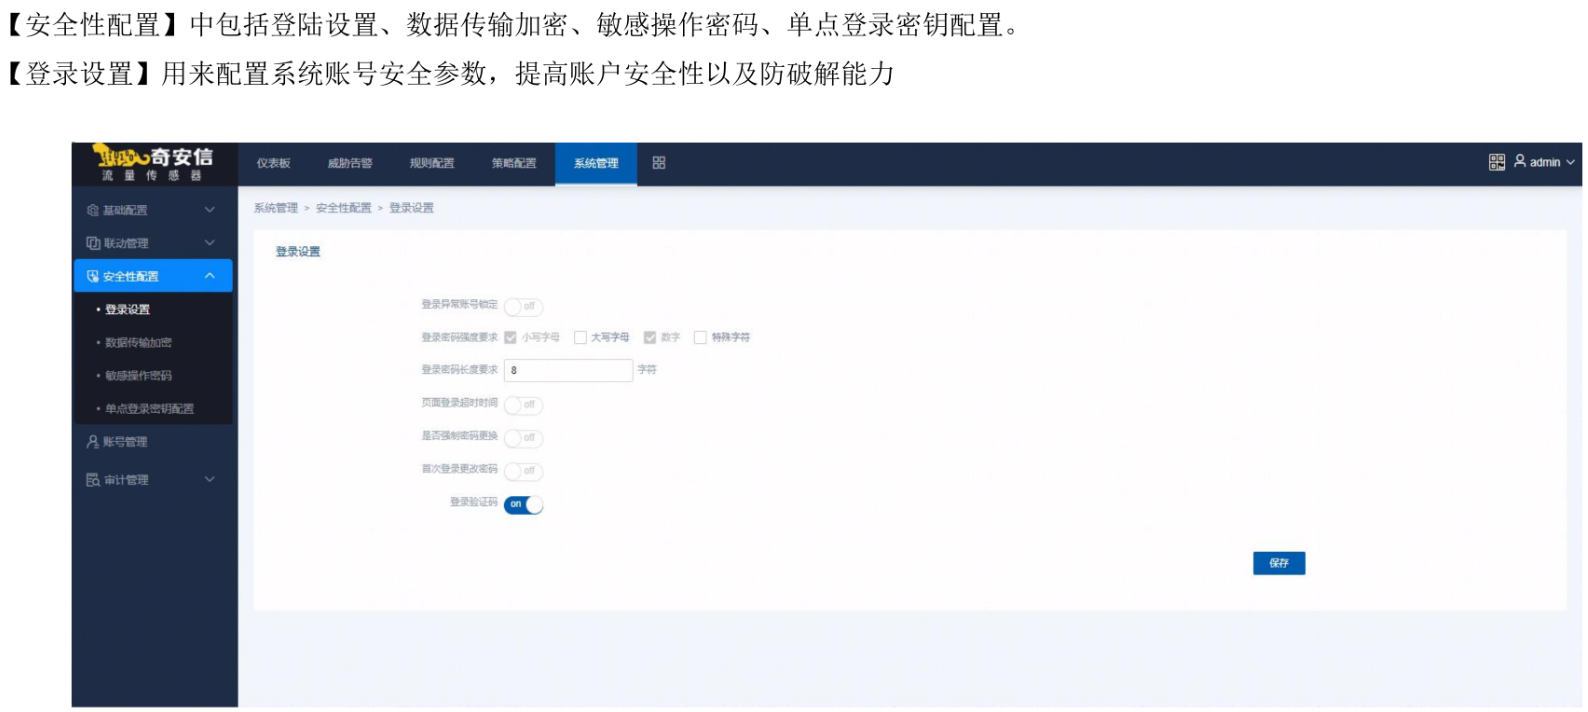Open the grid apps icon in top navigation
Image resolution: width=1588 pixels, height=712 pixels.
pyautogui.click(x=659, y=163)
